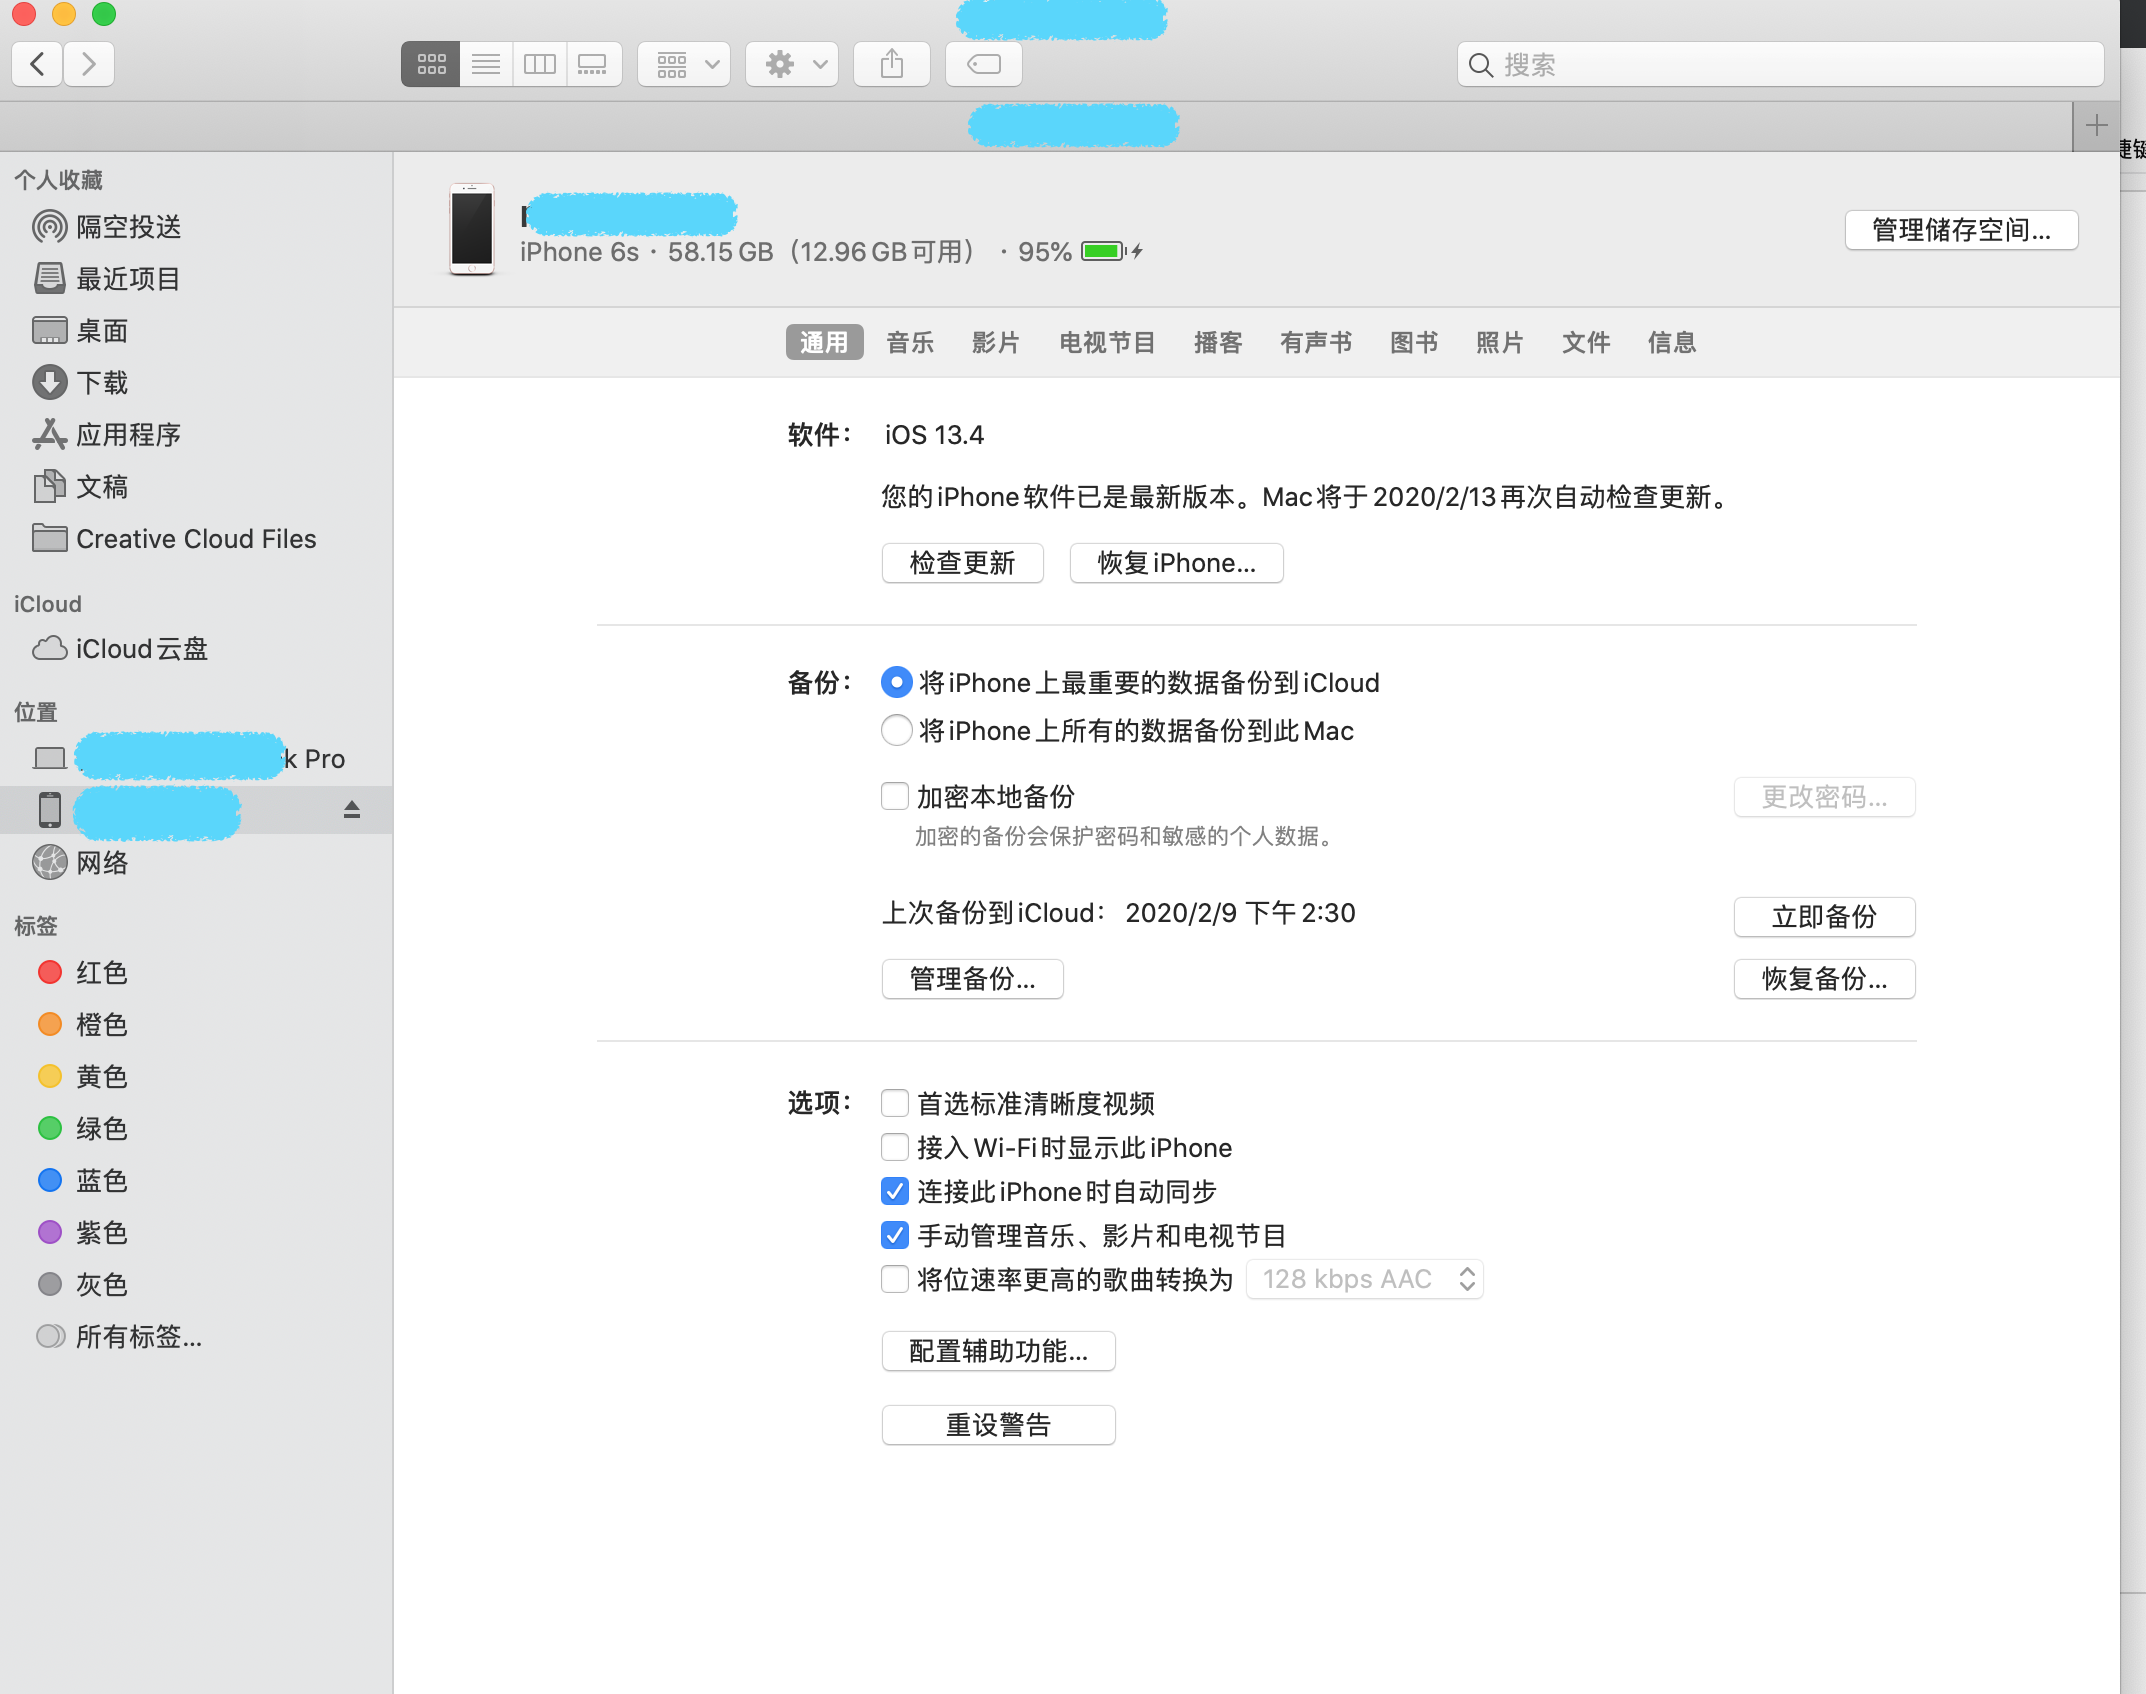Image resolution: width=2146 pixels, height=1694 pixels.
Task: Switch to the 照片 tab
Action: (1499, 343)
